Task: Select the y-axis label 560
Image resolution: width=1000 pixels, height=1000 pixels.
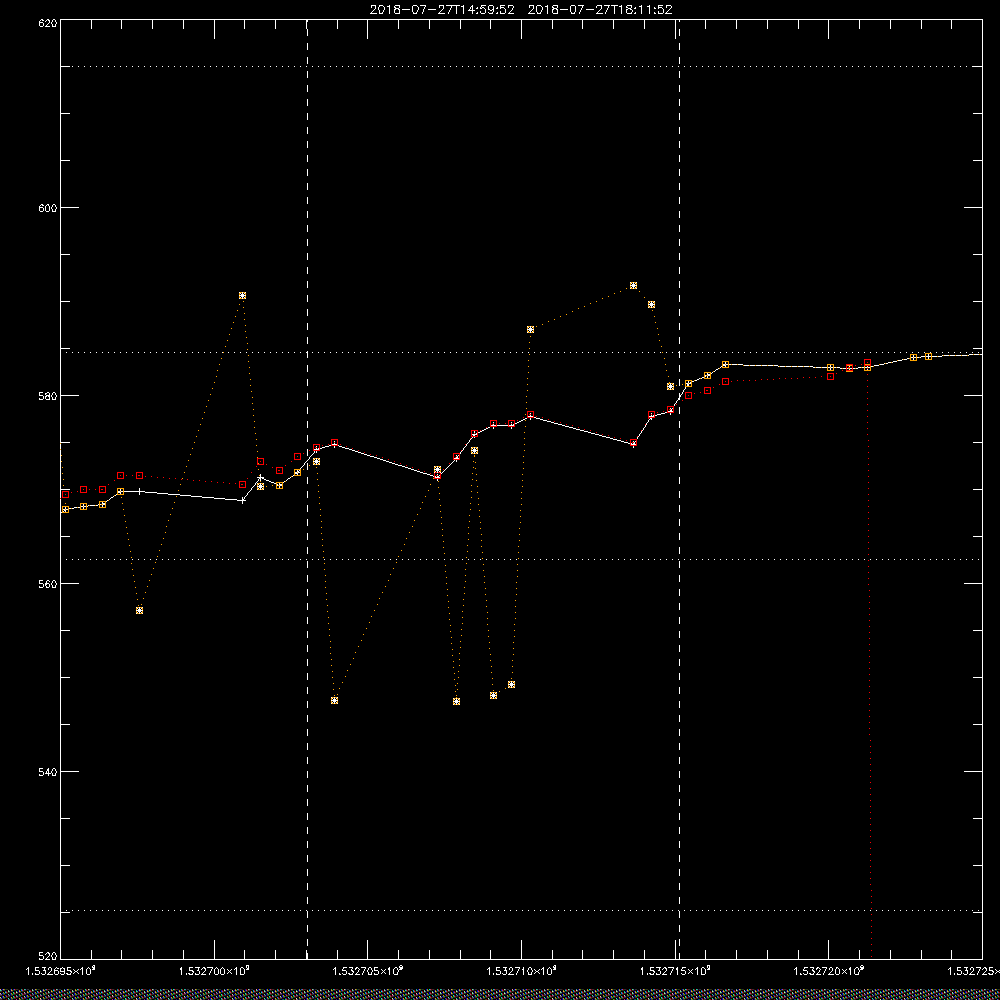Action: pos(48,584)
